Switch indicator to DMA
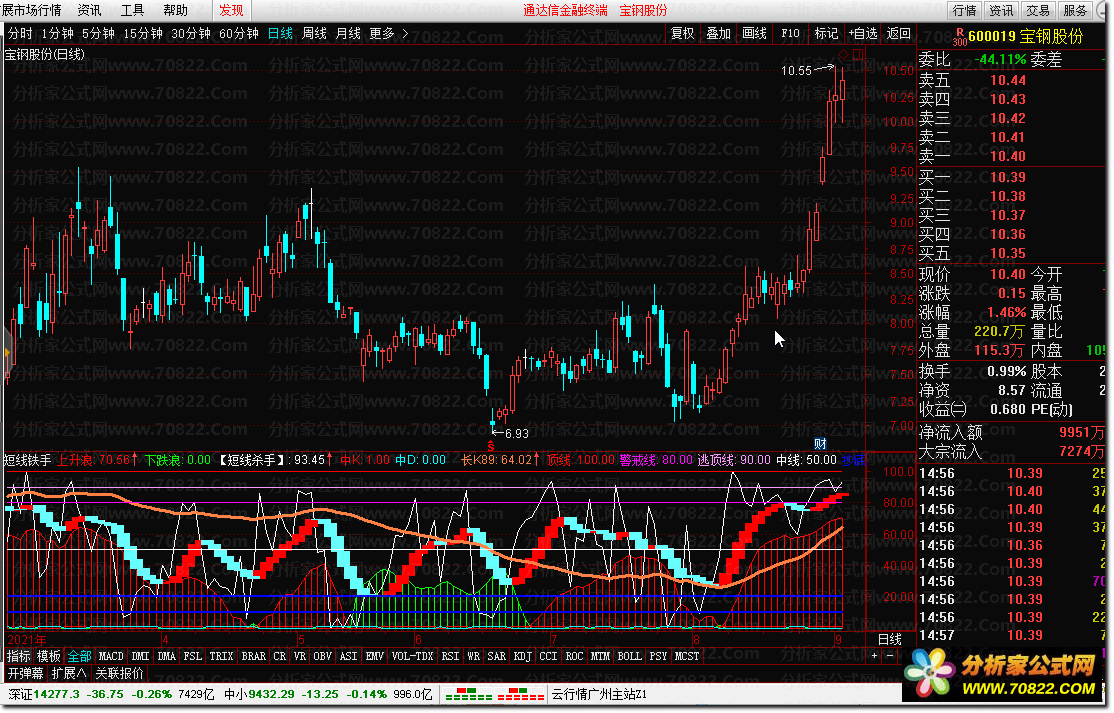1114x713 pixels. click(x=166, y=656)
